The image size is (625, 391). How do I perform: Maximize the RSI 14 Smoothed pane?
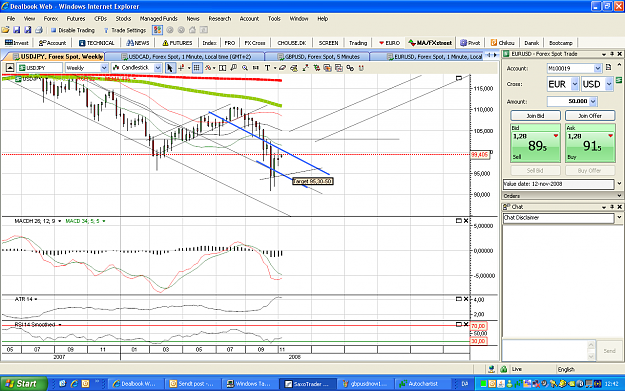pos(458,324)
